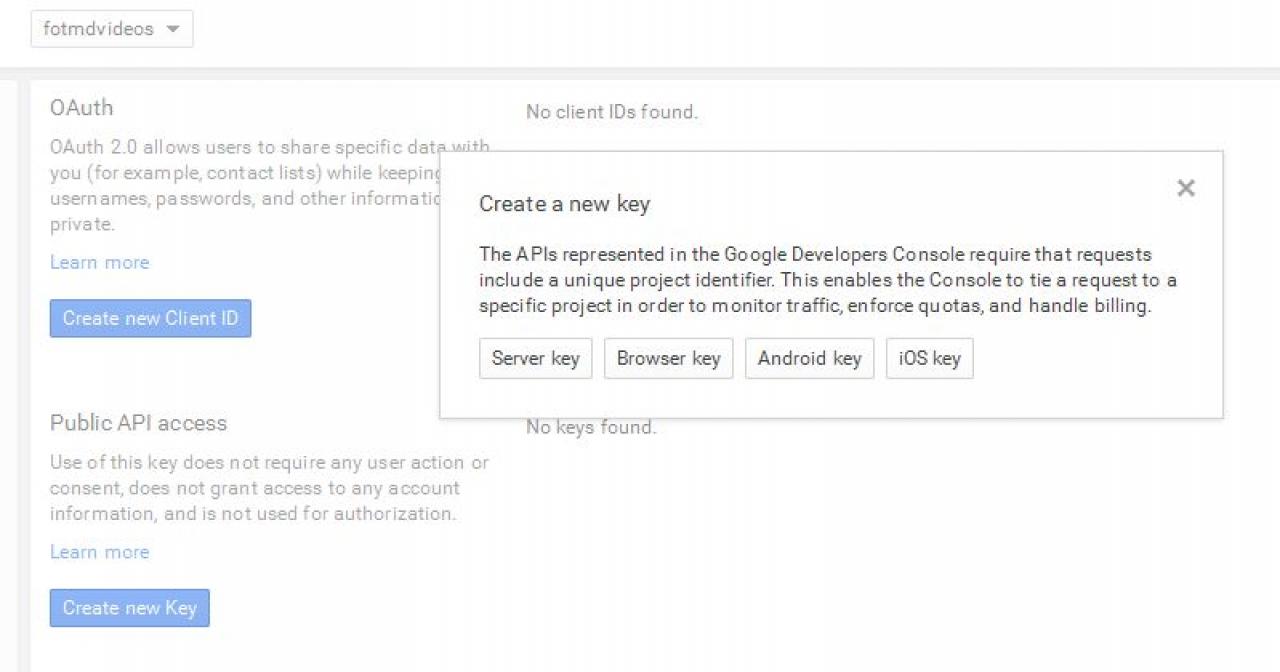1280x672 pixels.
Task: Click the No client IDs found message
Action: pos(611,112)
